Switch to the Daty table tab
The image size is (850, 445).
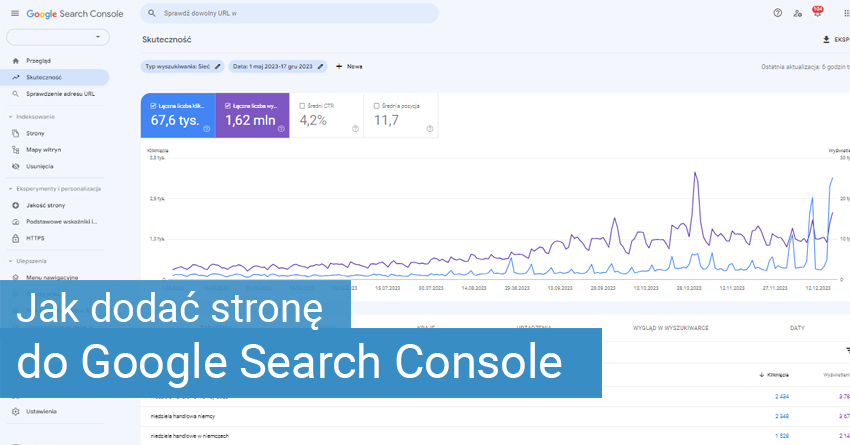797,327
